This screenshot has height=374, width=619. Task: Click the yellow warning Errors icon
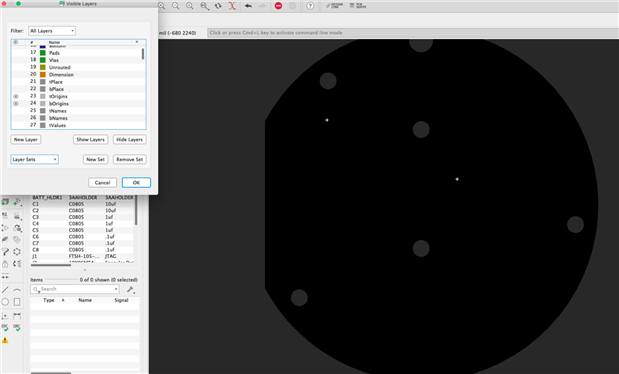pyautogui.click(x=5, y=340)
